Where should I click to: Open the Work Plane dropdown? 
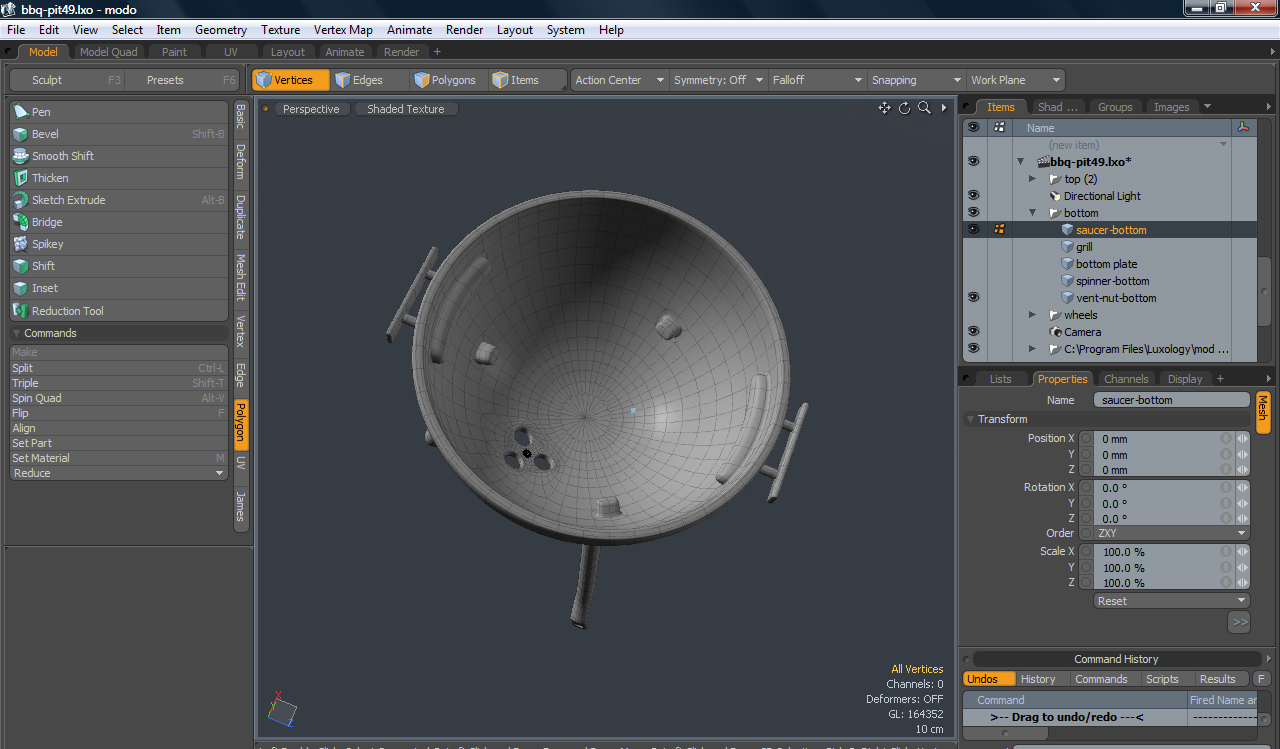click(x=1015, y=80)
